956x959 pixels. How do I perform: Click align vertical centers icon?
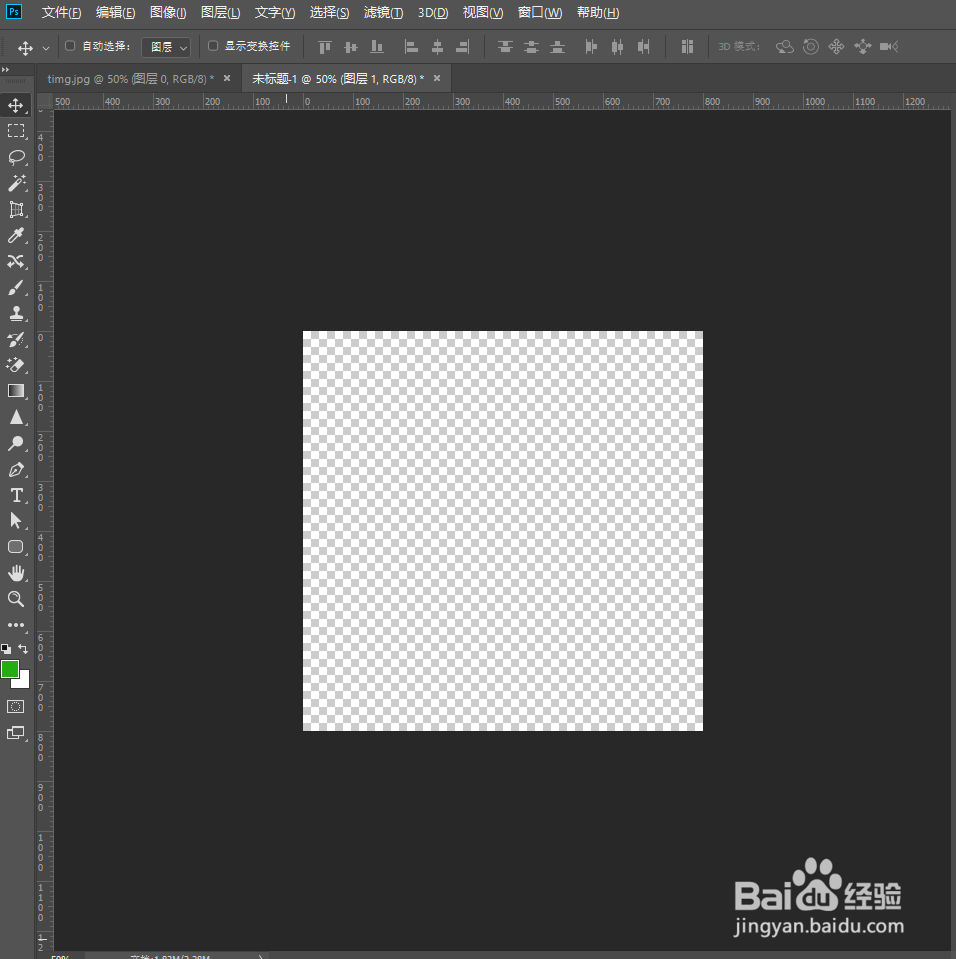[x=351, y=46]
